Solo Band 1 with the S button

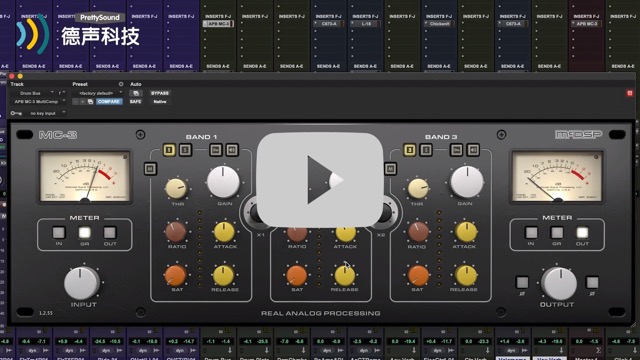pyautogui.click(x=185, y=150)
